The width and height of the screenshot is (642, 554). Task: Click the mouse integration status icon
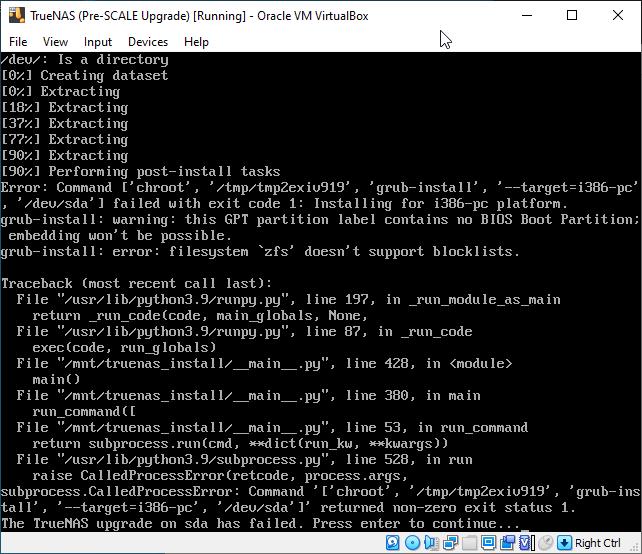click(546, 543)
